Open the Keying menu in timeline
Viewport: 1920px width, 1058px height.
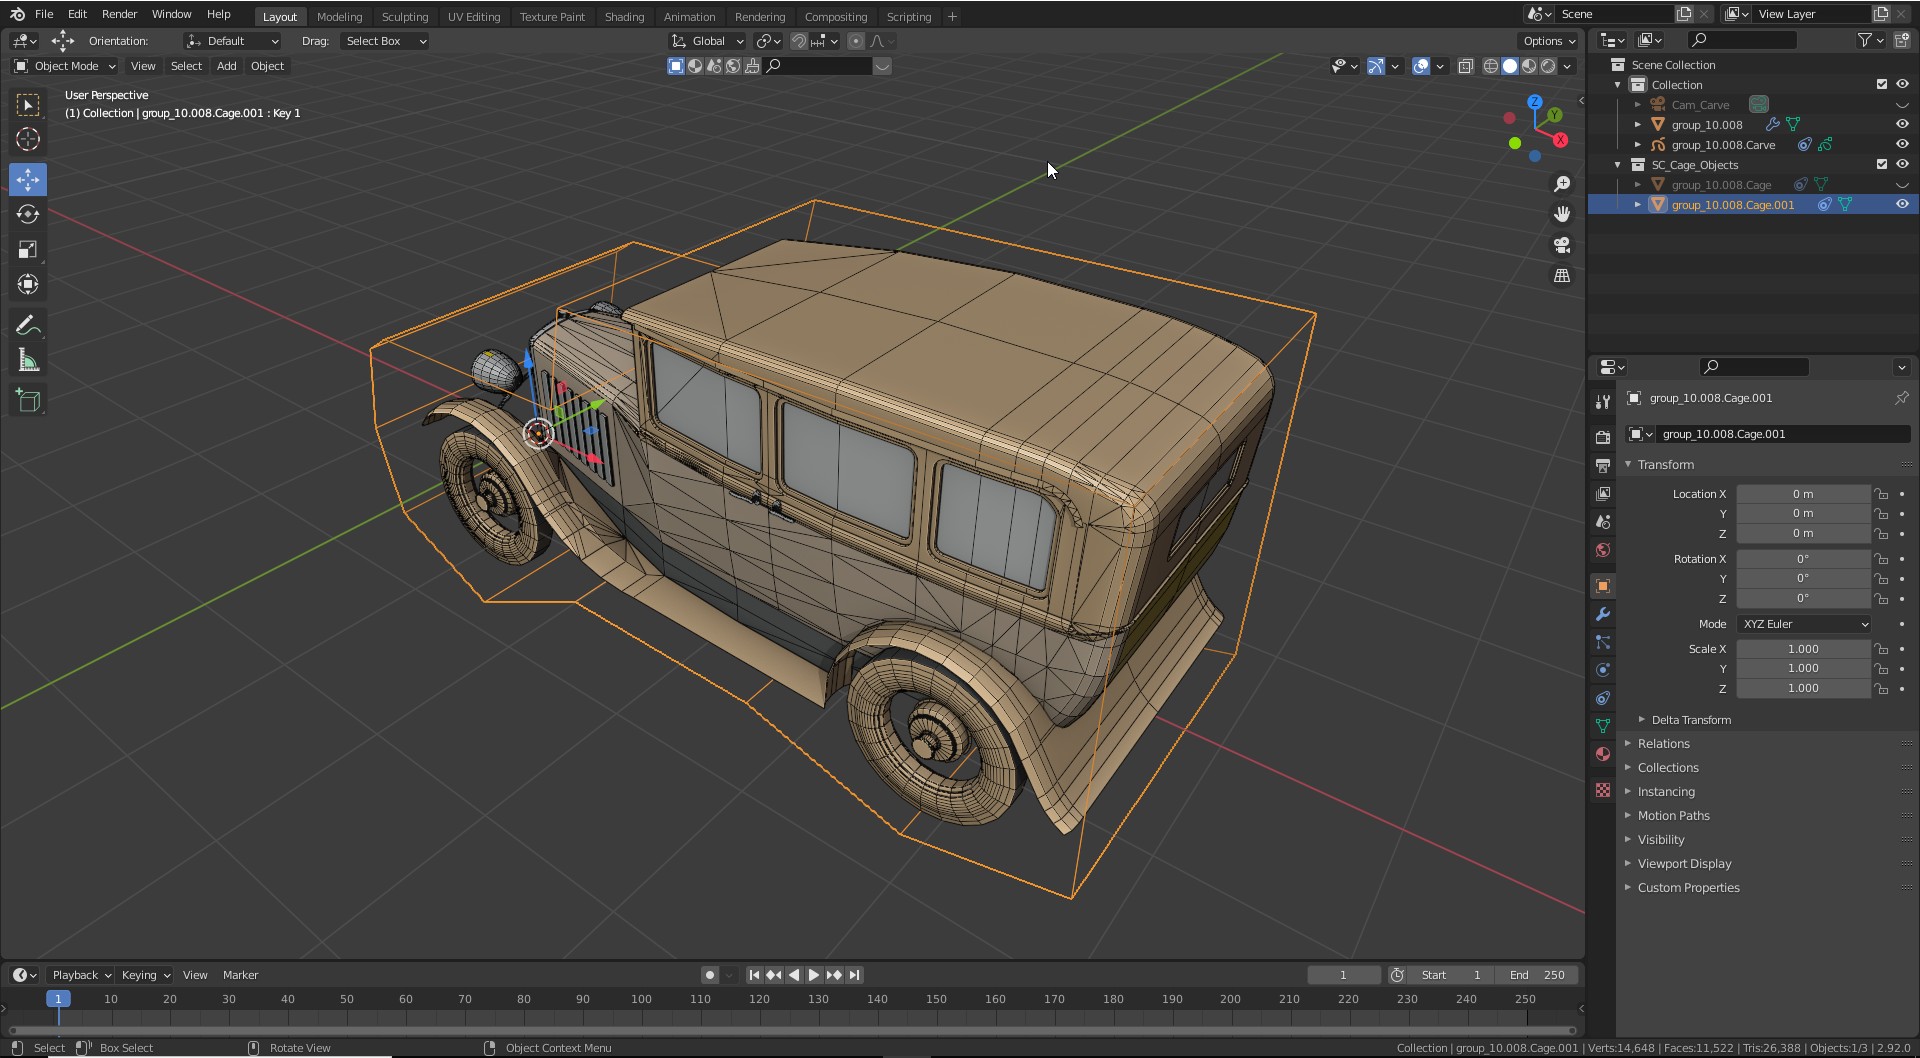pyautogui.click(x=145, y=975)
